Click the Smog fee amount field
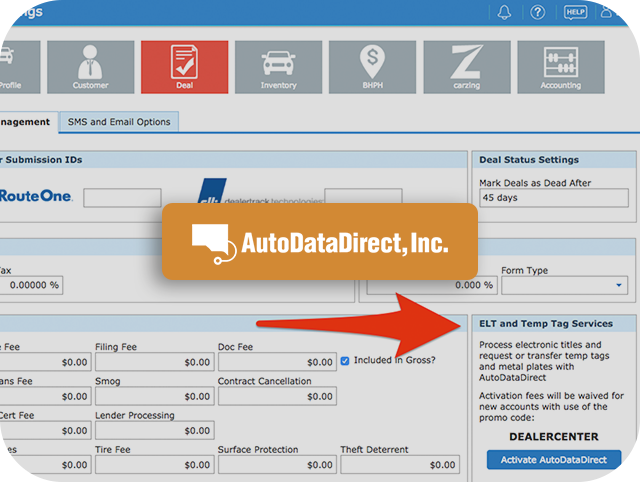 coord(155,396)
